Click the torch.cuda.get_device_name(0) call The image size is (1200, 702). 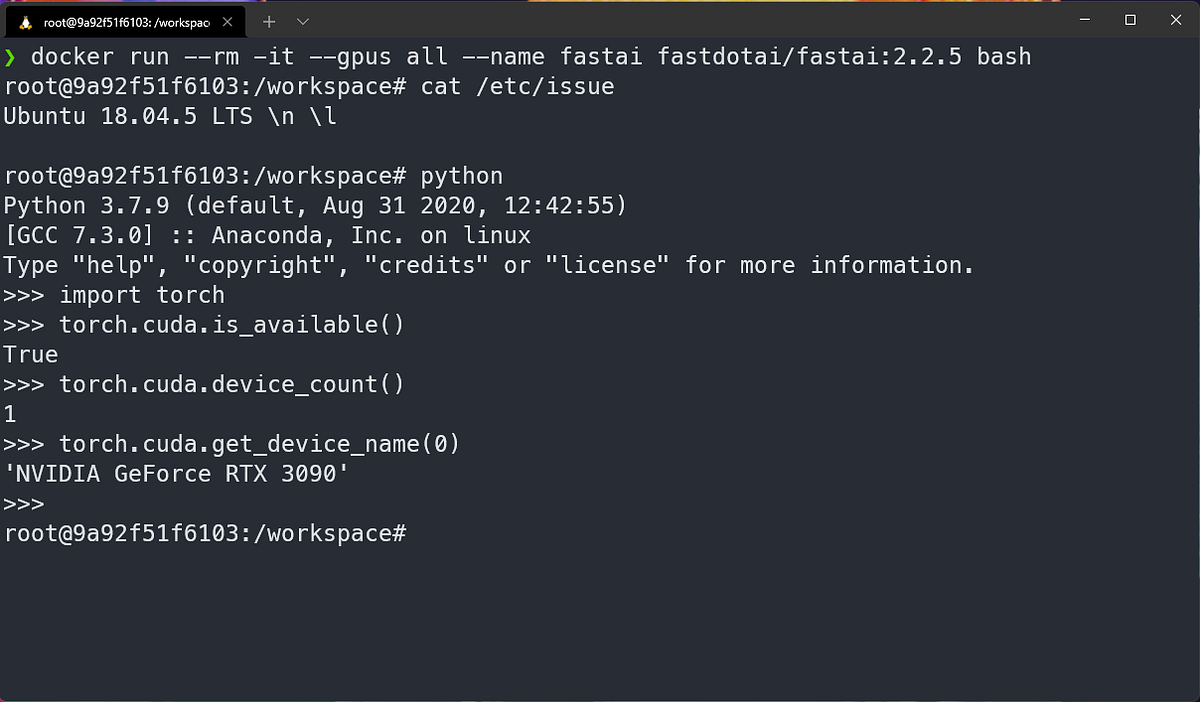coord(258,443)
